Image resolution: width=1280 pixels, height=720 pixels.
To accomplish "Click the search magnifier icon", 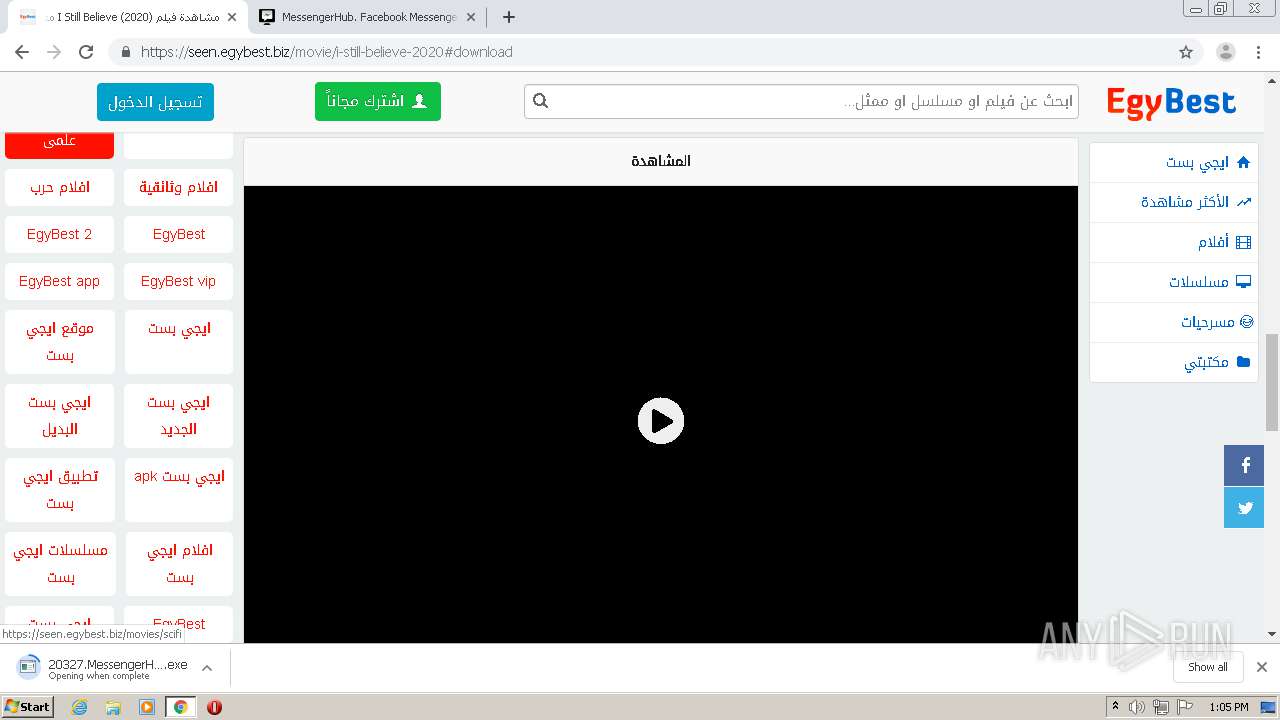I will click(x=541, y=101).
